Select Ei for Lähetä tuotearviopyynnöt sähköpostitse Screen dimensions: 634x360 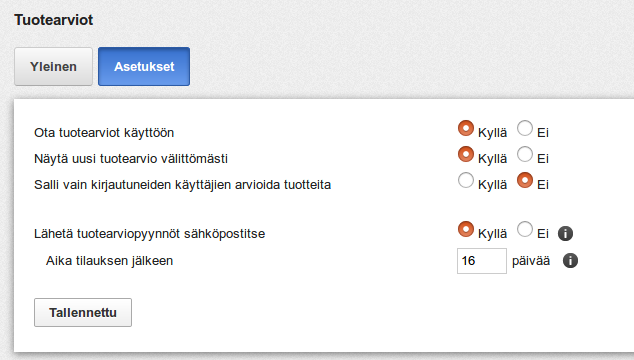525,229
